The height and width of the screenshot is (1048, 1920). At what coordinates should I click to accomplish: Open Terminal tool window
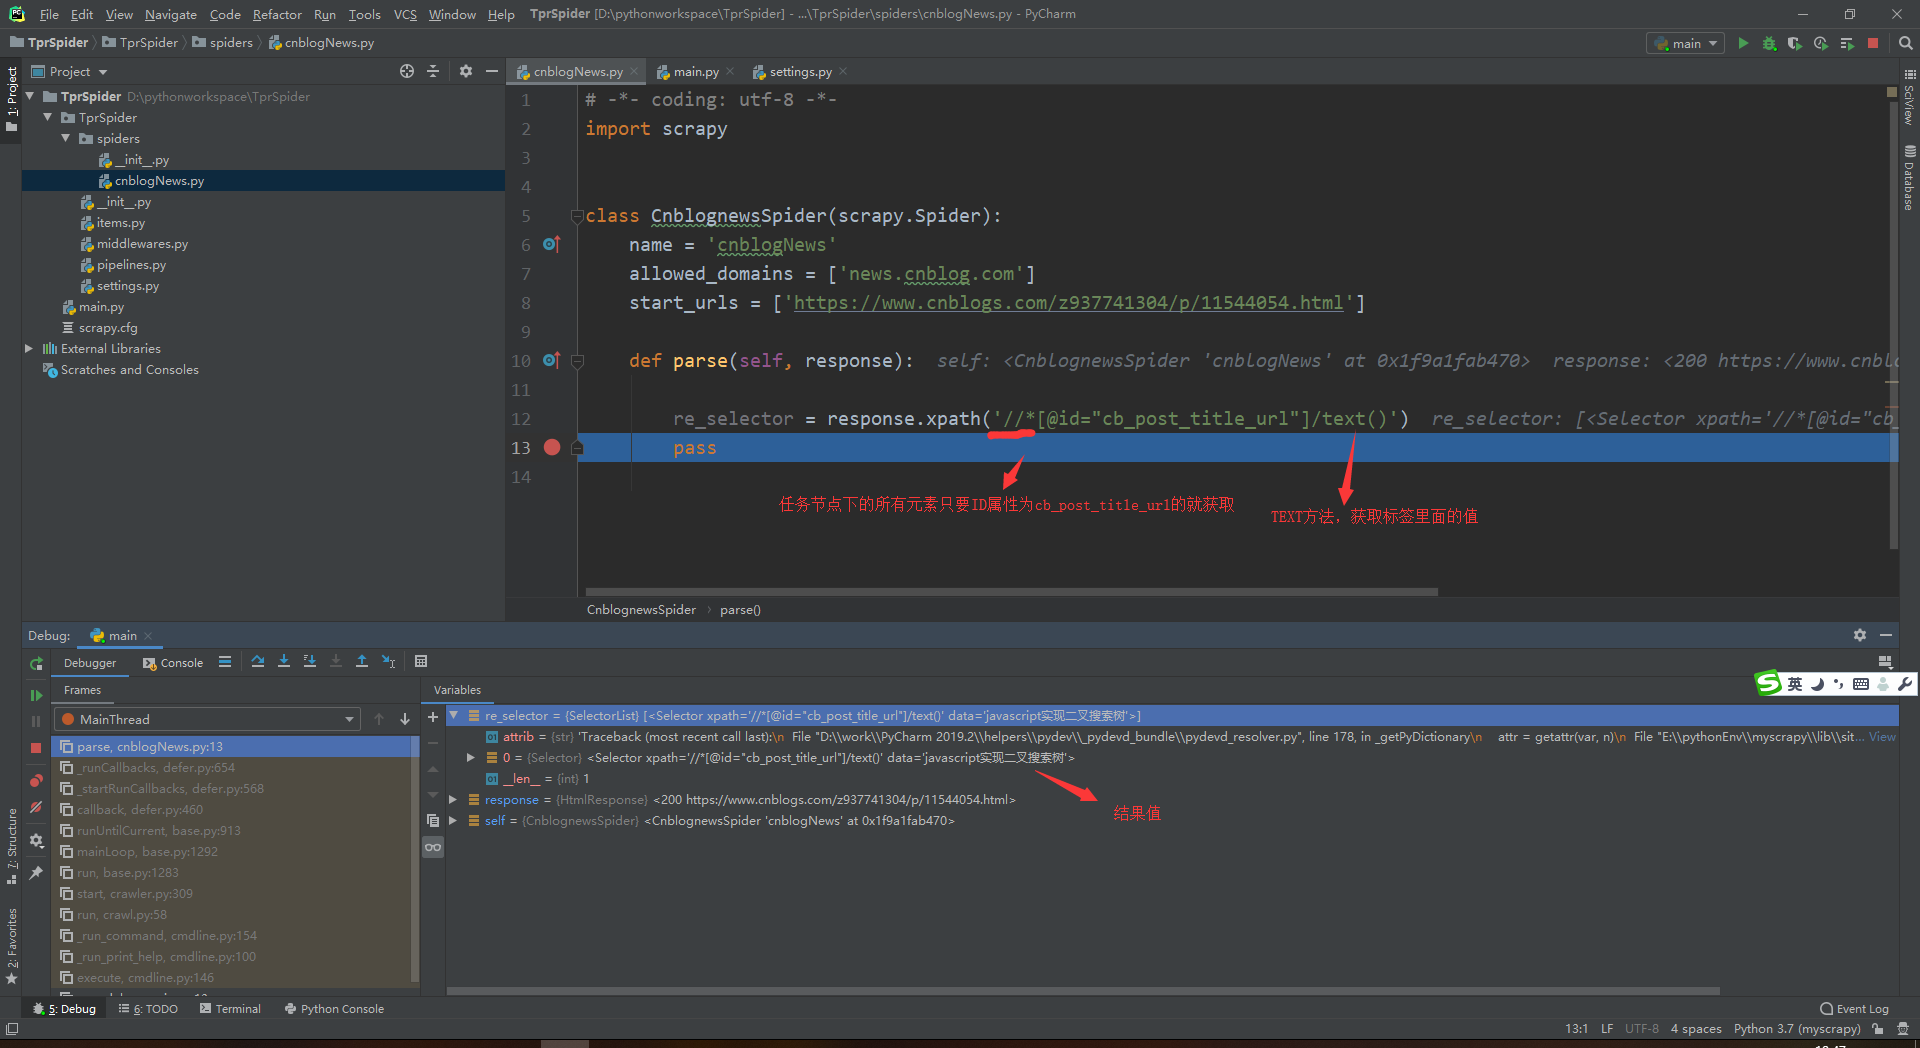coord(230,1008)
